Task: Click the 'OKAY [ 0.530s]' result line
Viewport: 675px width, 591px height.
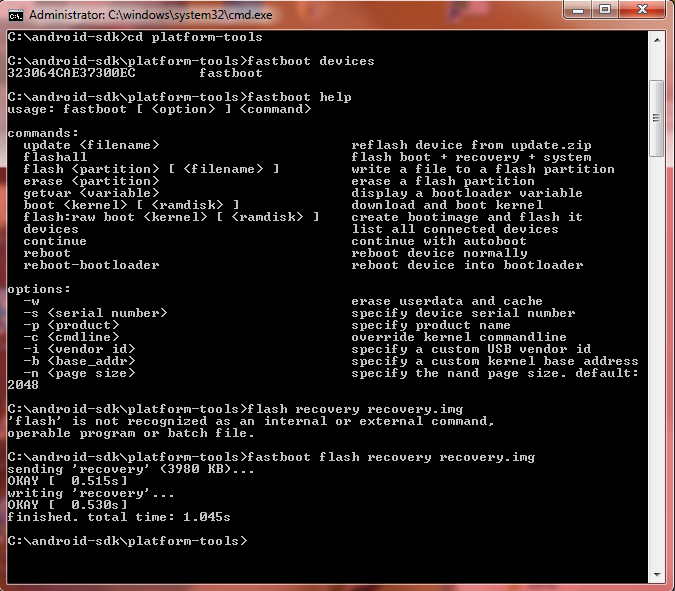Action: pyautogui.click(x=68, y=505)
